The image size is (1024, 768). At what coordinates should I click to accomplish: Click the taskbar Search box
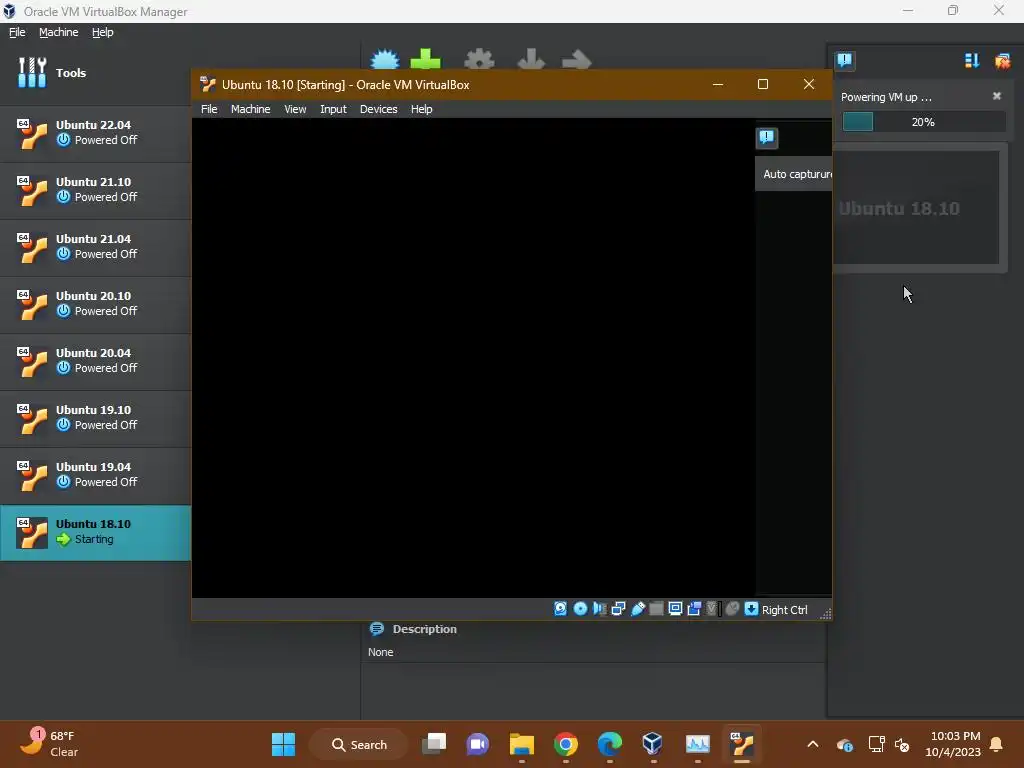click(359, 744)
